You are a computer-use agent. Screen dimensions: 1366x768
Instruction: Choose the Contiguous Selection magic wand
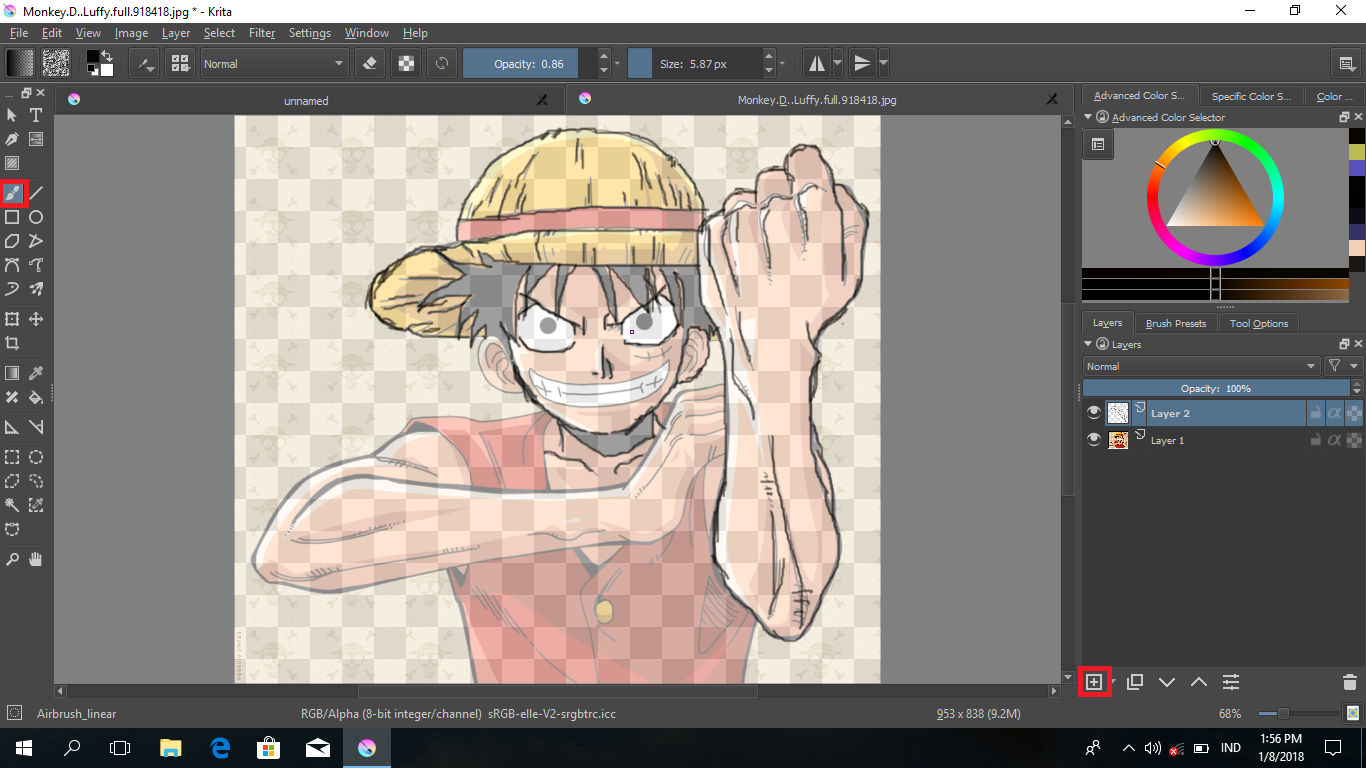coord(12,505)
